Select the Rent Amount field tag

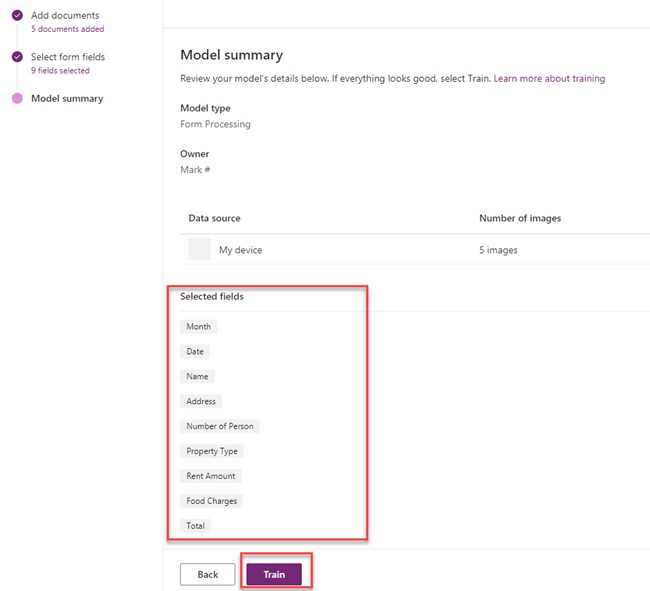coord(211,476)
